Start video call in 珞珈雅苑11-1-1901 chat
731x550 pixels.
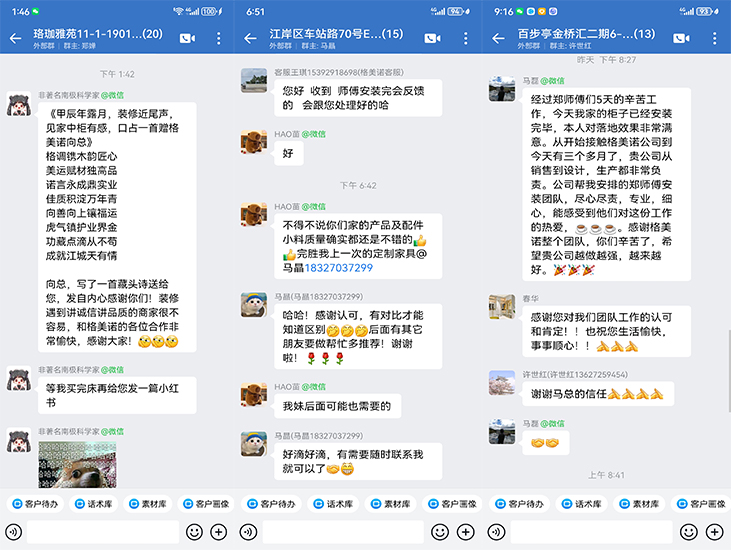186,39
